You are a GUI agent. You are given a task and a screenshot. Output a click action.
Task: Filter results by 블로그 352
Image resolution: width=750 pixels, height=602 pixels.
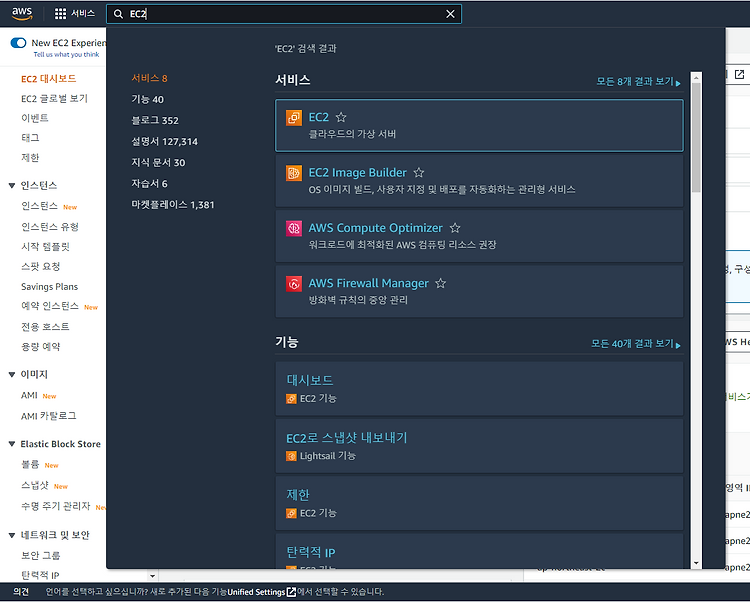point(155,120)
